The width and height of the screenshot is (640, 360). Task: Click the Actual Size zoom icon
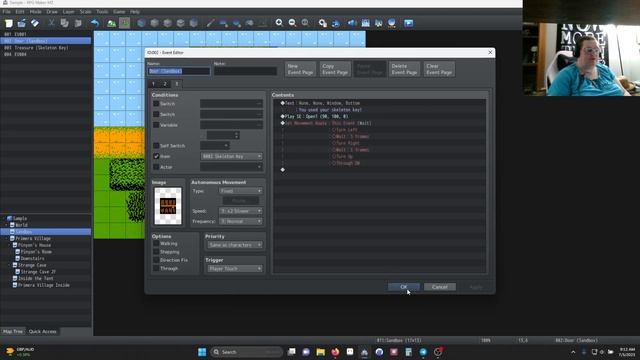tap(305, 23)
